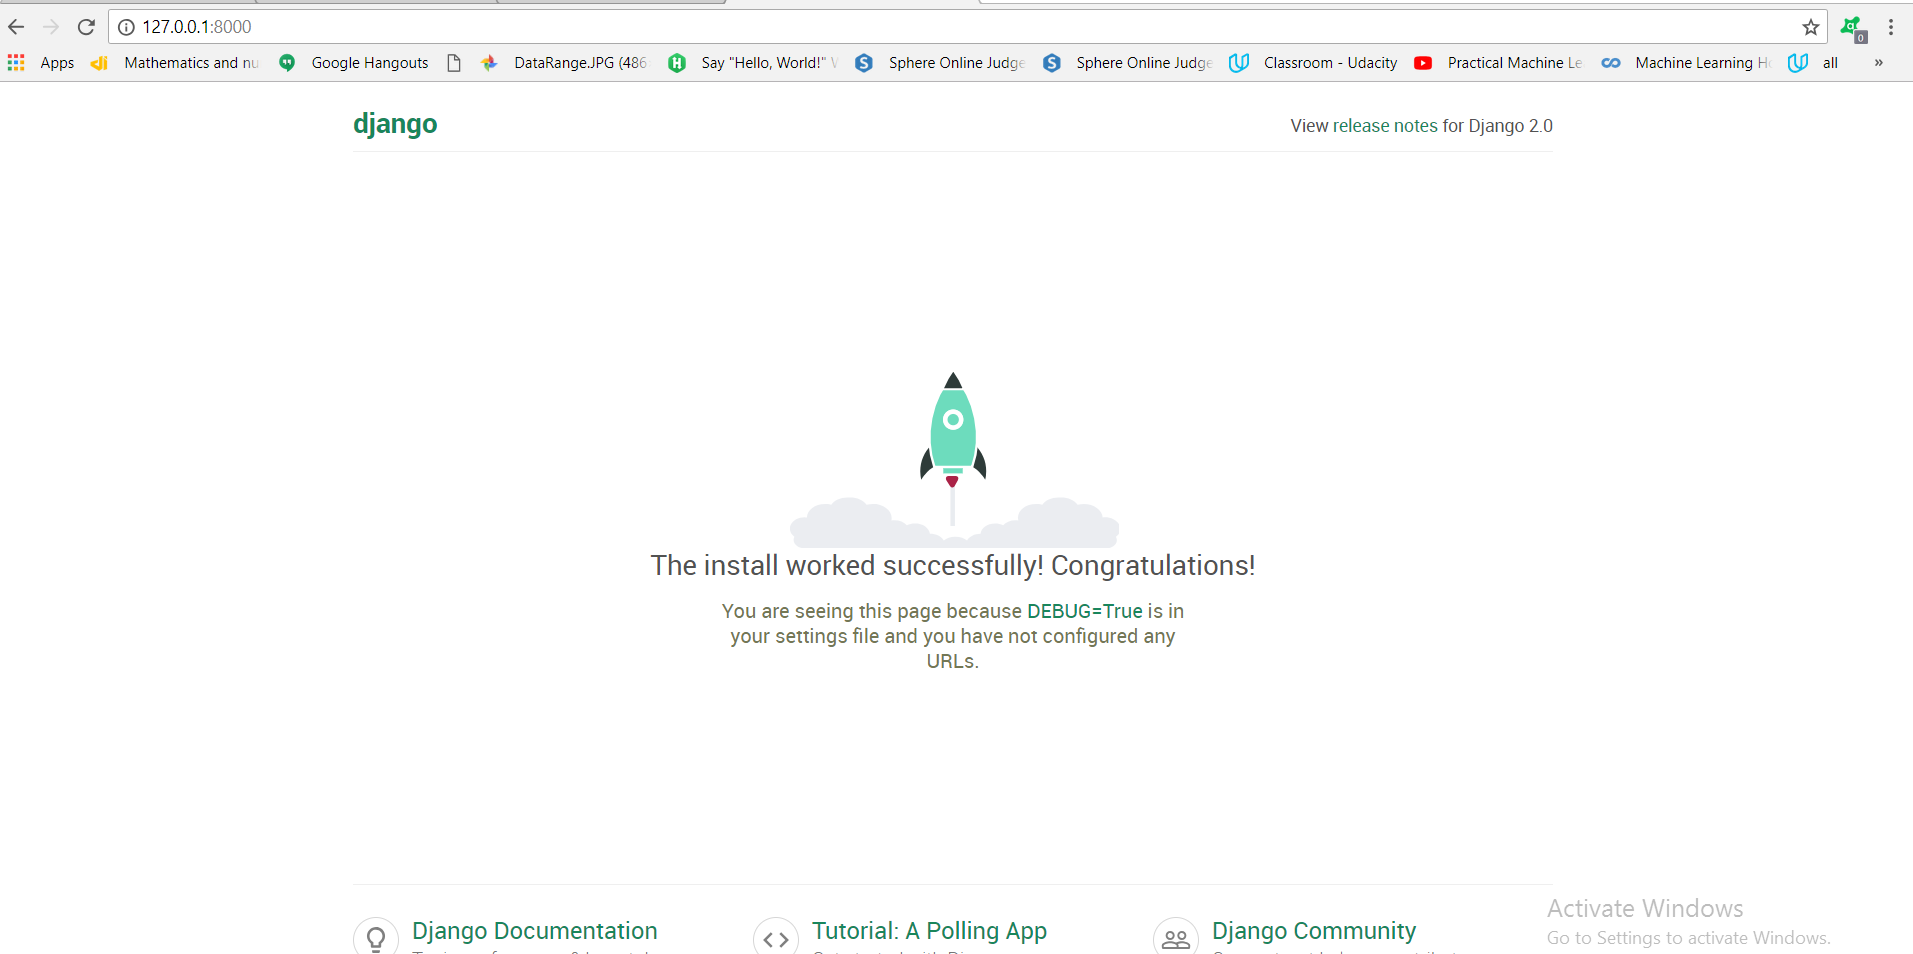View site information icon in address bar
Image resolution: width=1913 pixels, height=954 pixels.
click(x=126, y=27)
